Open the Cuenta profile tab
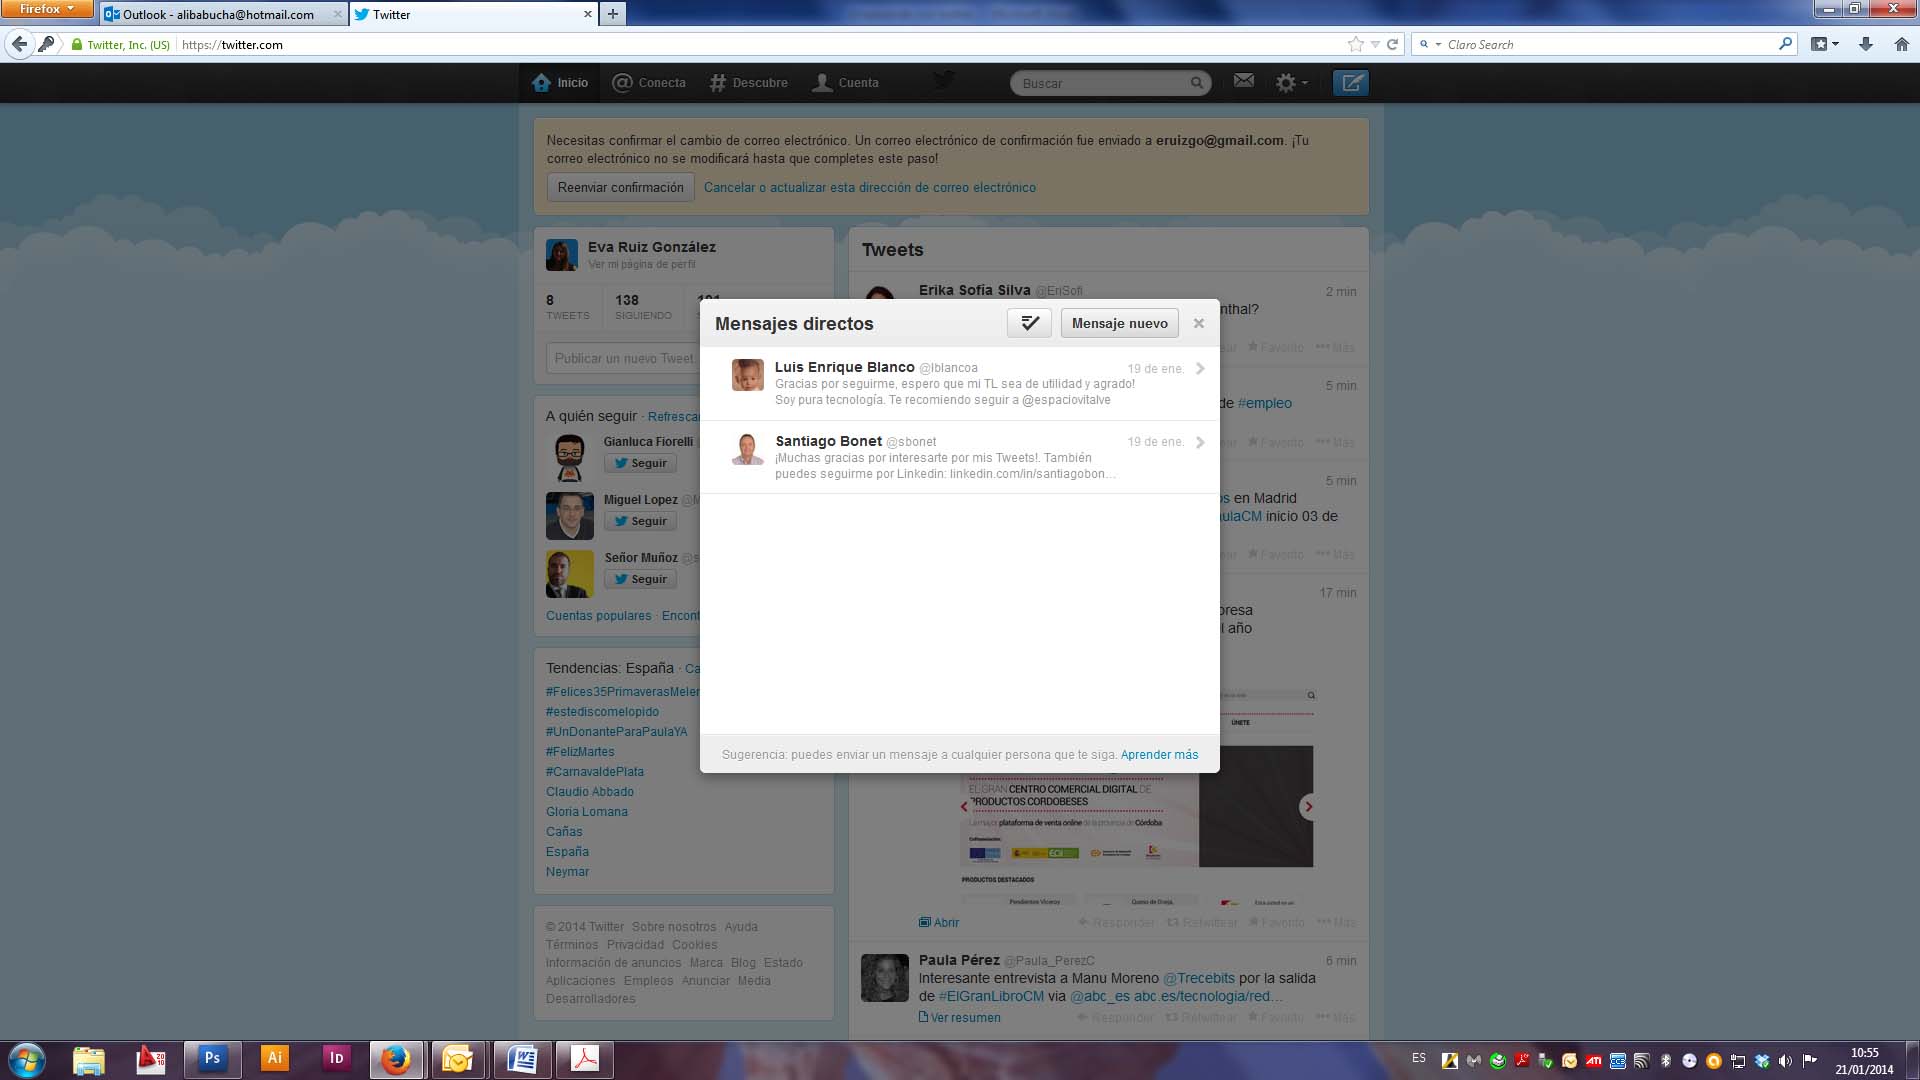 846,83
